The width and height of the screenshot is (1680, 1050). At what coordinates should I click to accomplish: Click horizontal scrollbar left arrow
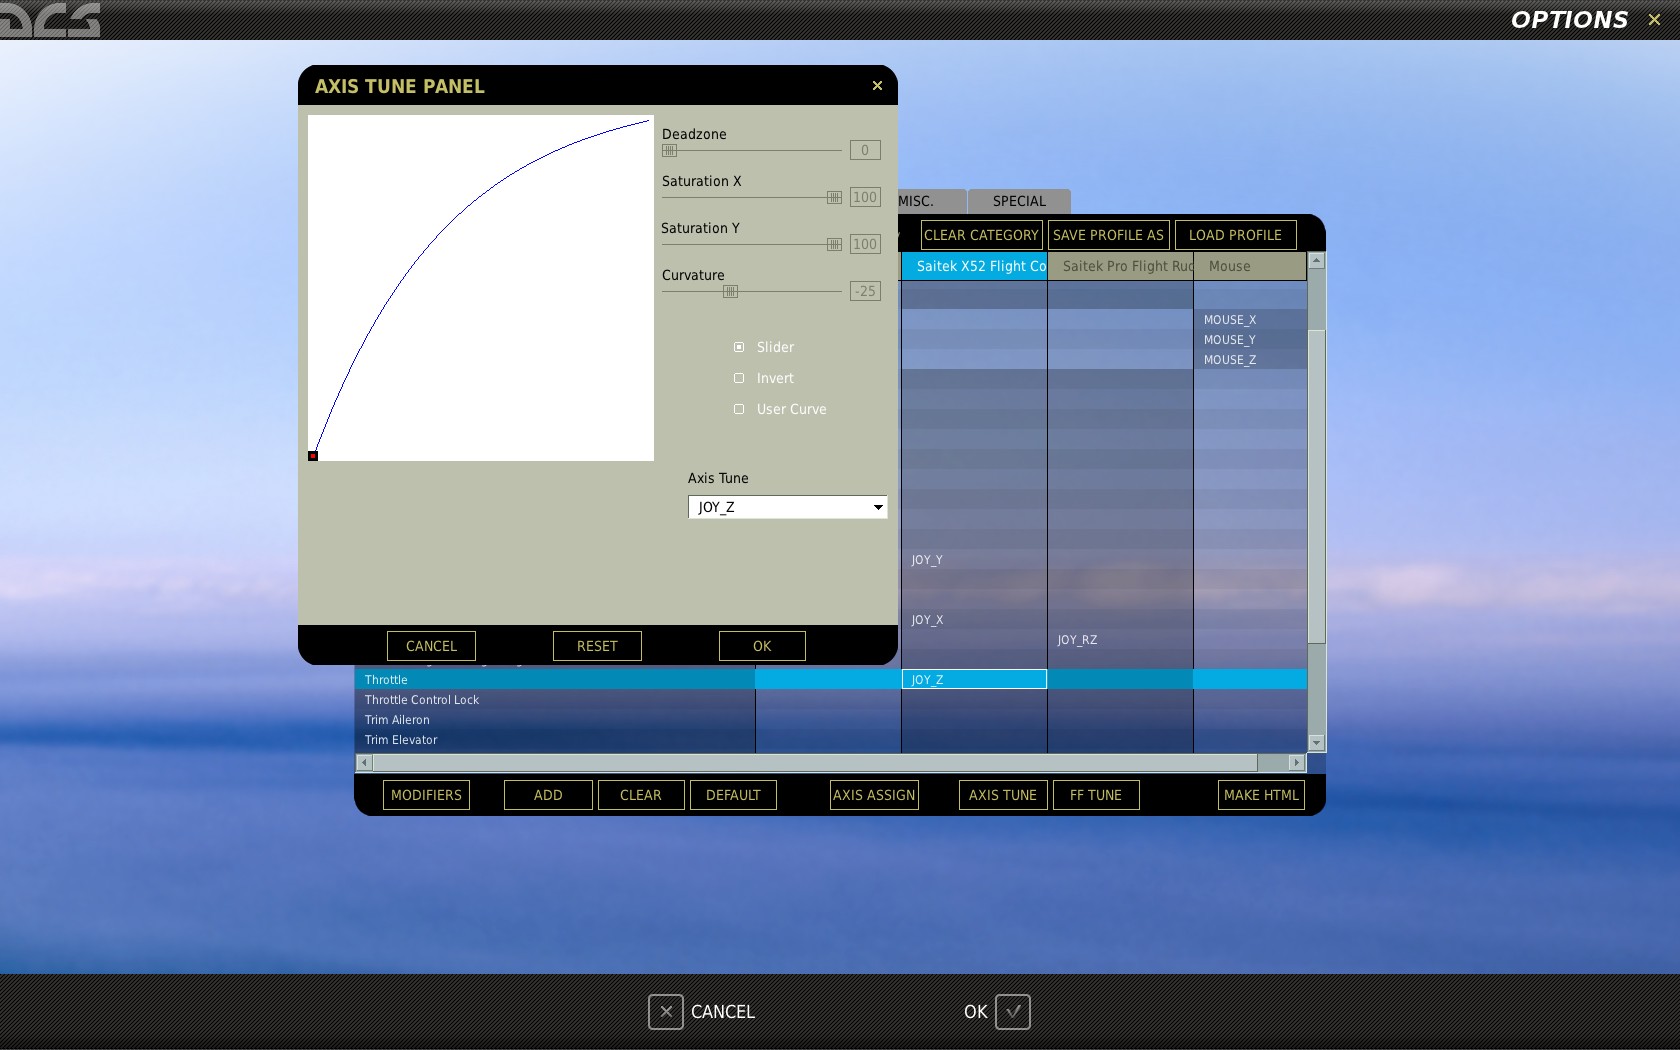point(364,763)
